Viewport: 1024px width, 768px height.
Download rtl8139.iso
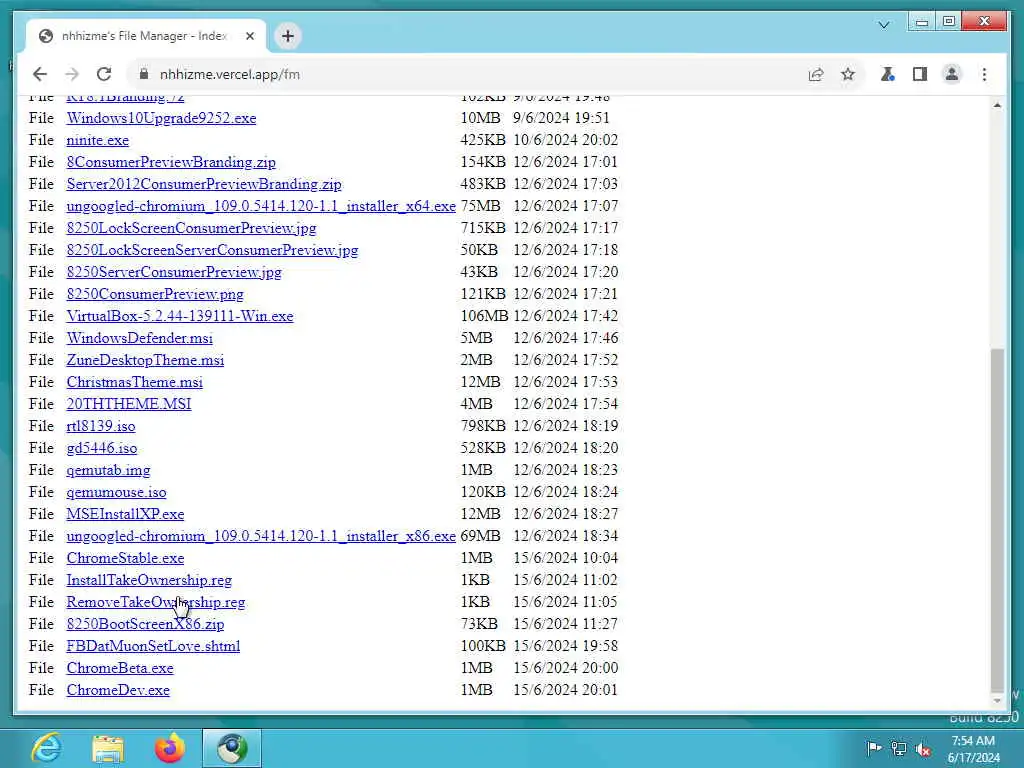click(101, 426)
